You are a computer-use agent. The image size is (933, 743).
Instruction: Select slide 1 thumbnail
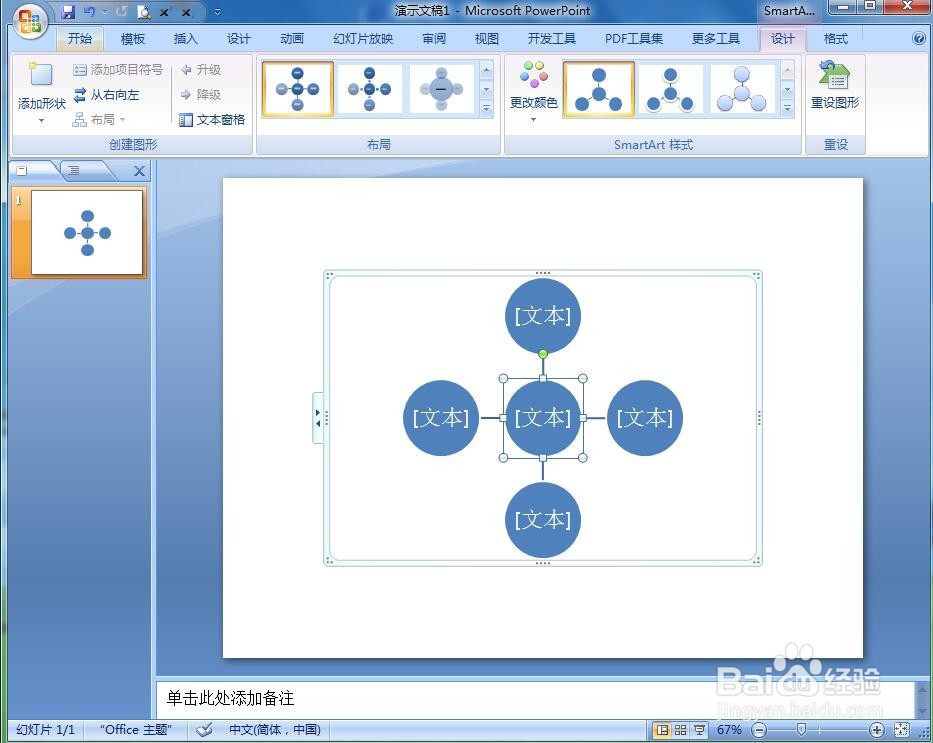(x=87, y=233)
